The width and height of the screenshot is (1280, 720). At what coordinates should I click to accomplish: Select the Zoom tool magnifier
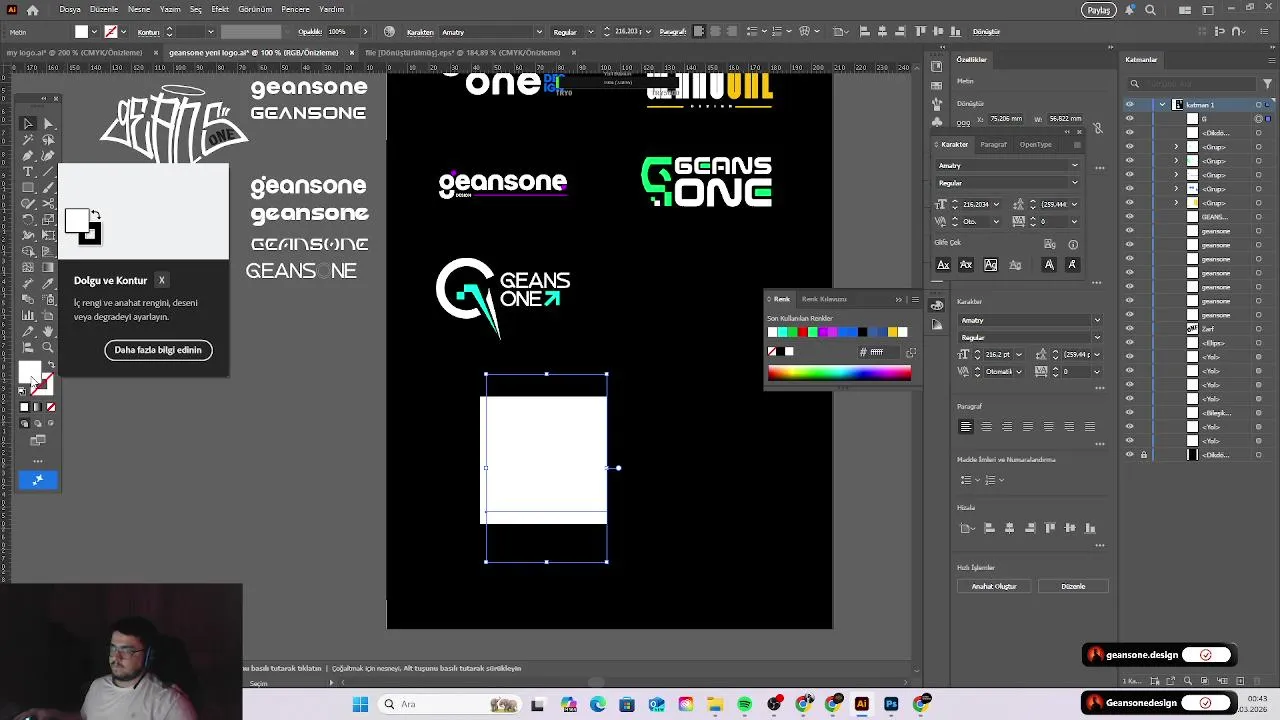pyautogui.click(x=48, y=348)
